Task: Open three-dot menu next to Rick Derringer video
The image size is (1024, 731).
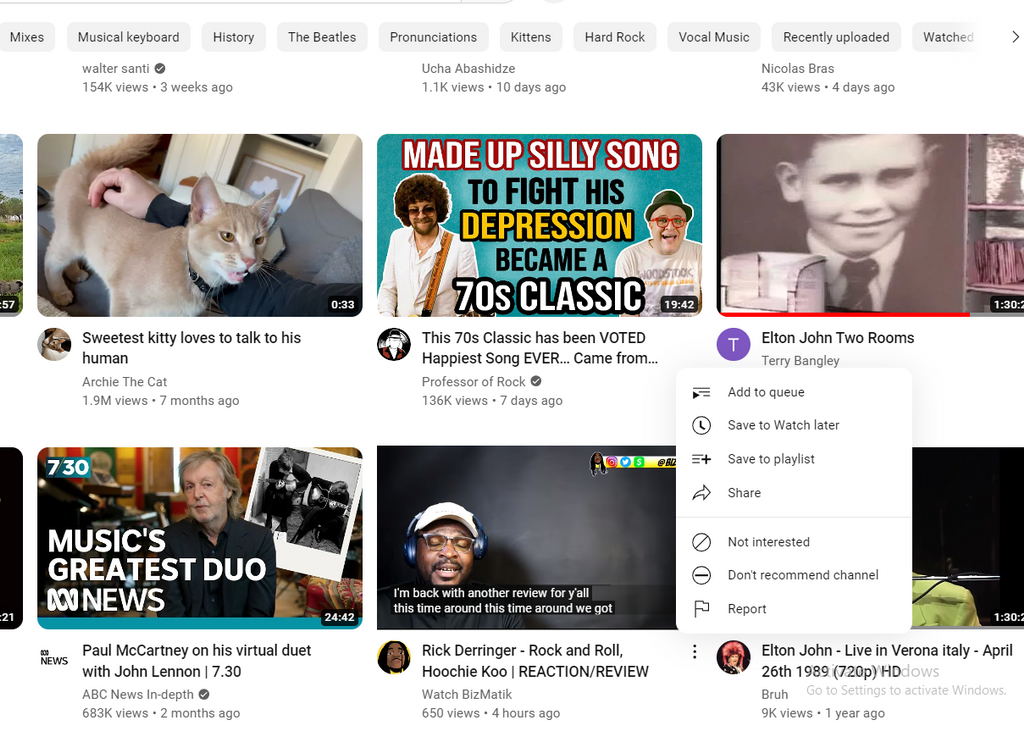Action: click(x=694, y=651)
